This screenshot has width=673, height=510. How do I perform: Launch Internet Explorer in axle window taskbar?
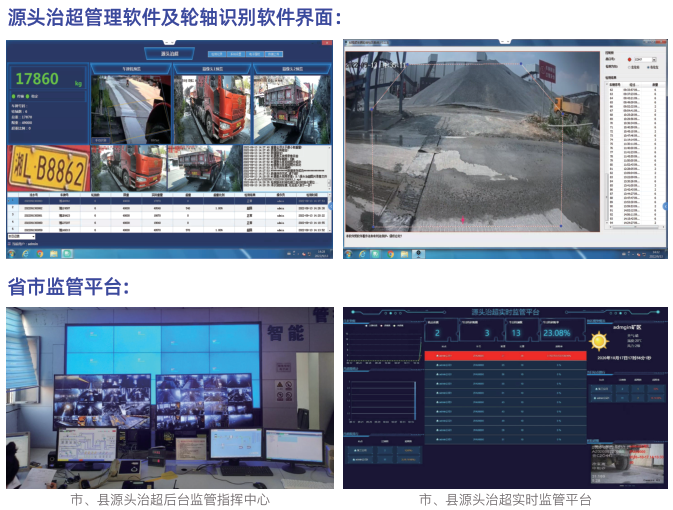click(363, 254)
